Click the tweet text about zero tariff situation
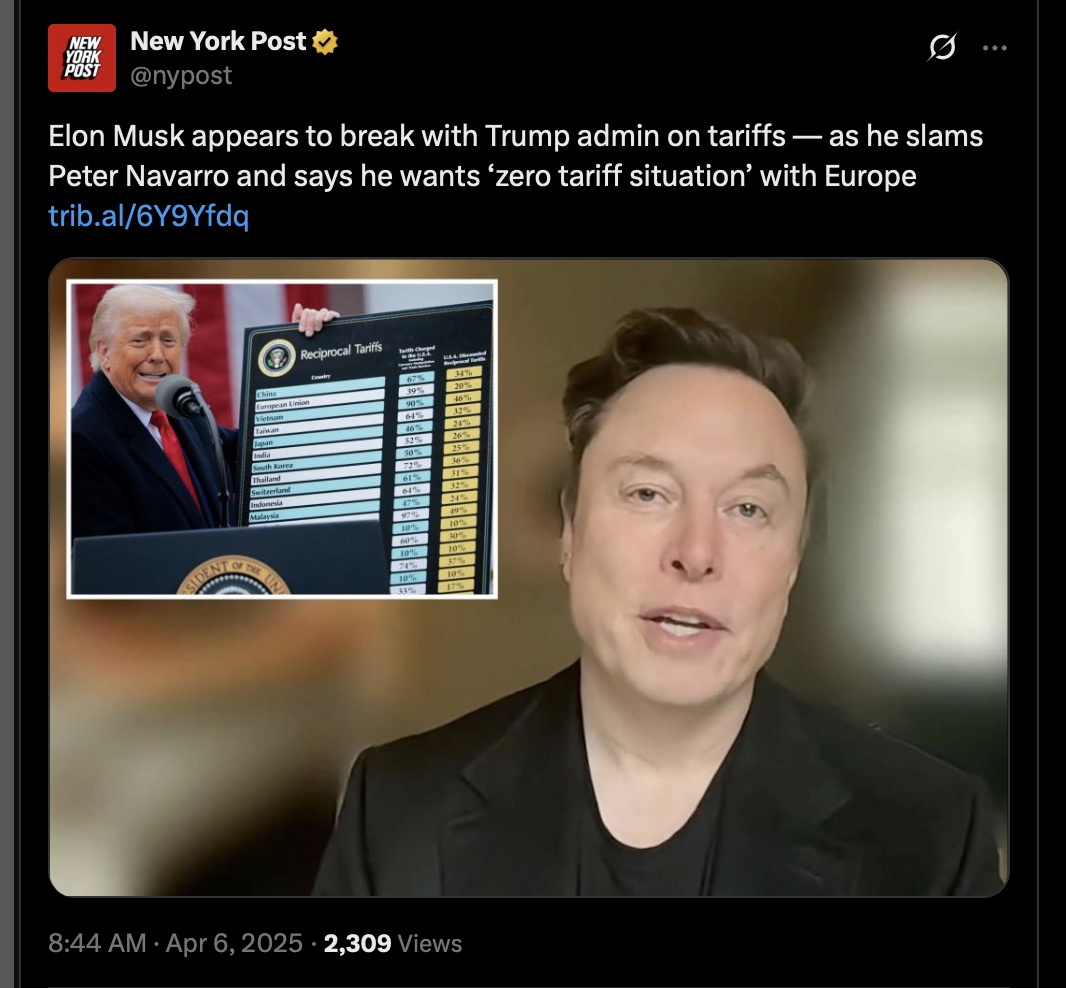Viewport: 1066px width, 988px height. [515, 156]
